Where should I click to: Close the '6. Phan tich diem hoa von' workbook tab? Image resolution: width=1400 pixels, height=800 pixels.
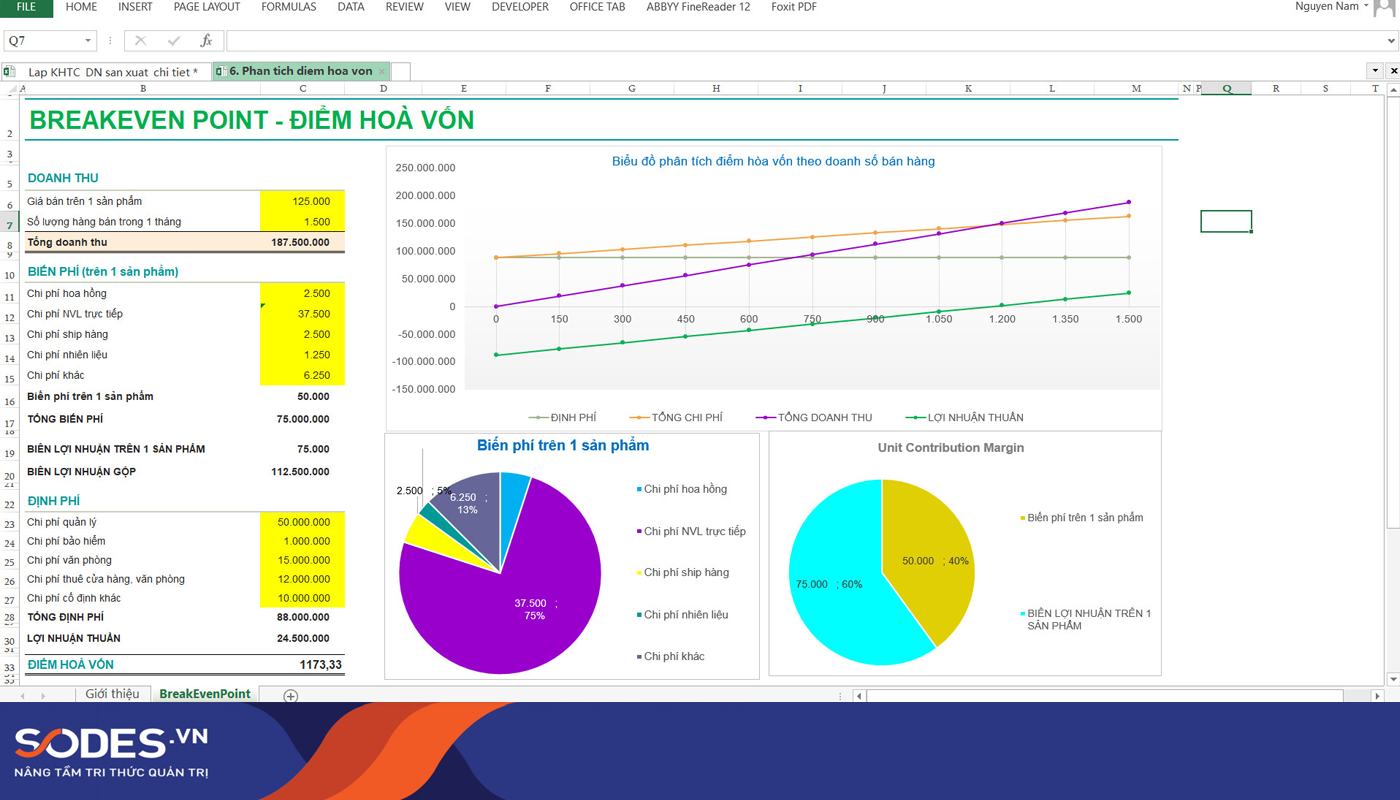tap(382, 72)
